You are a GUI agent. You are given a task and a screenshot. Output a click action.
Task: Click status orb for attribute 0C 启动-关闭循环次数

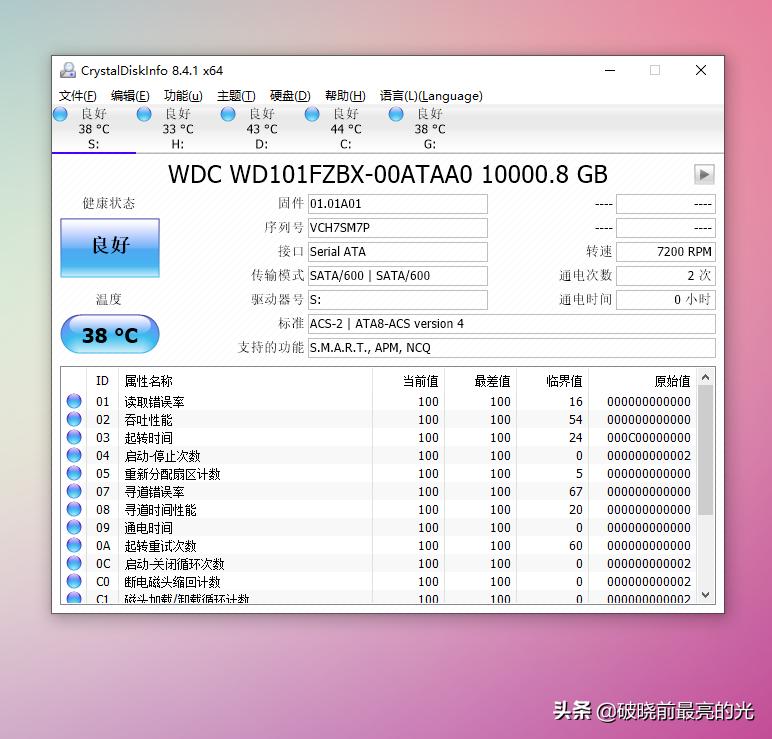coord(74,563)
